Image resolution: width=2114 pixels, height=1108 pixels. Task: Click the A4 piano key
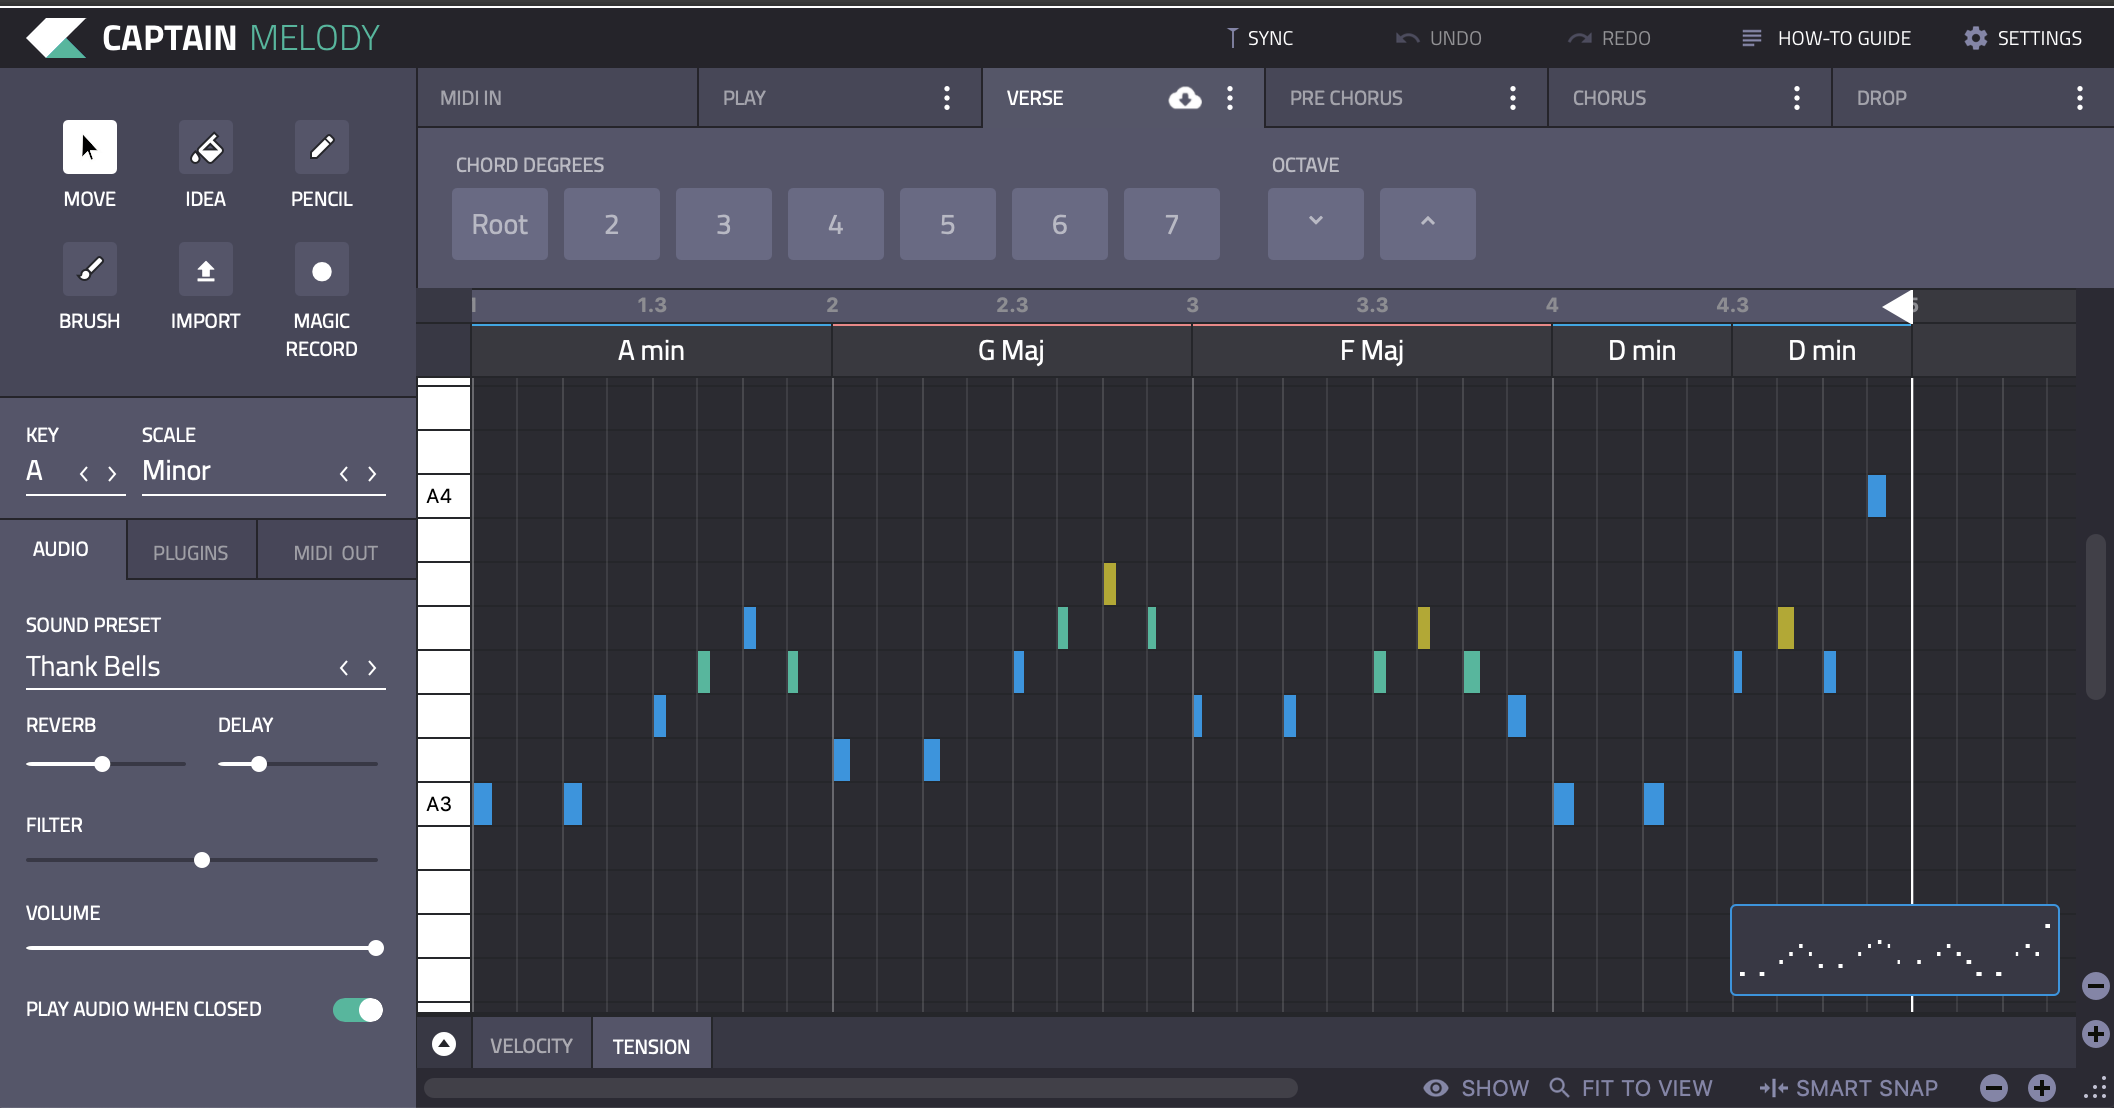pyautogui.click(x=444, y=496)
